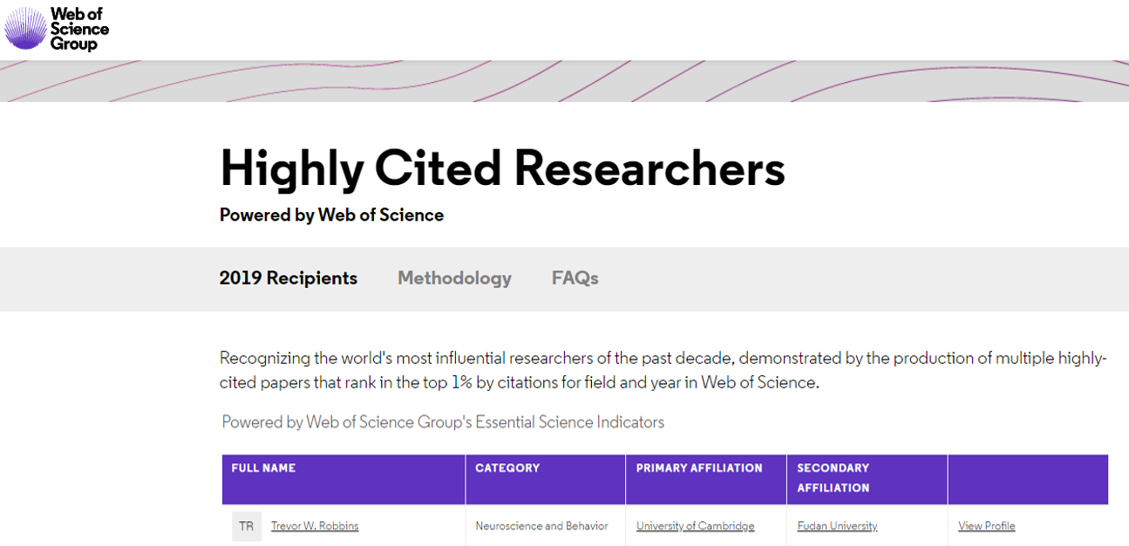Sort by the Full Name column header
Image resolution: width=1129 pixels, height=546 pixels.
264,468
